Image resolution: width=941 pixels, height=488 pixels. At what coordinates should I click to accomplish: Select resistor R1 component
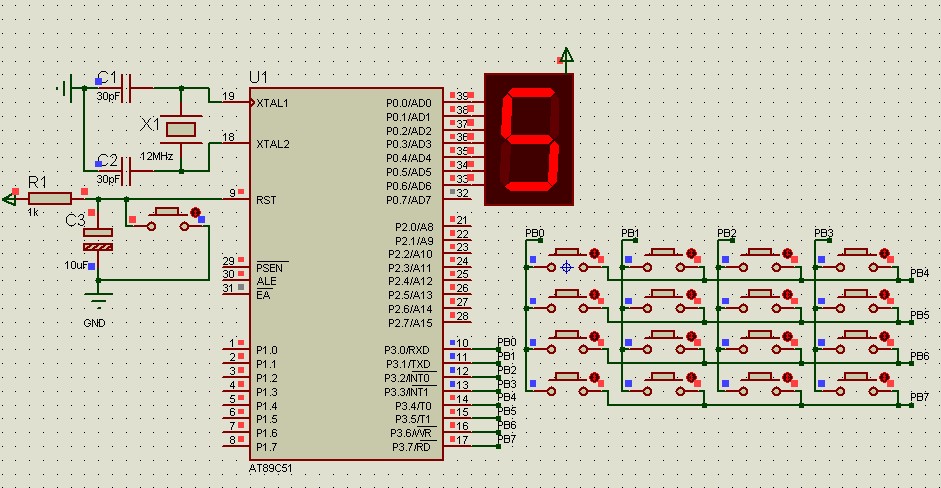pyautogui.click(x=49, y=198)
